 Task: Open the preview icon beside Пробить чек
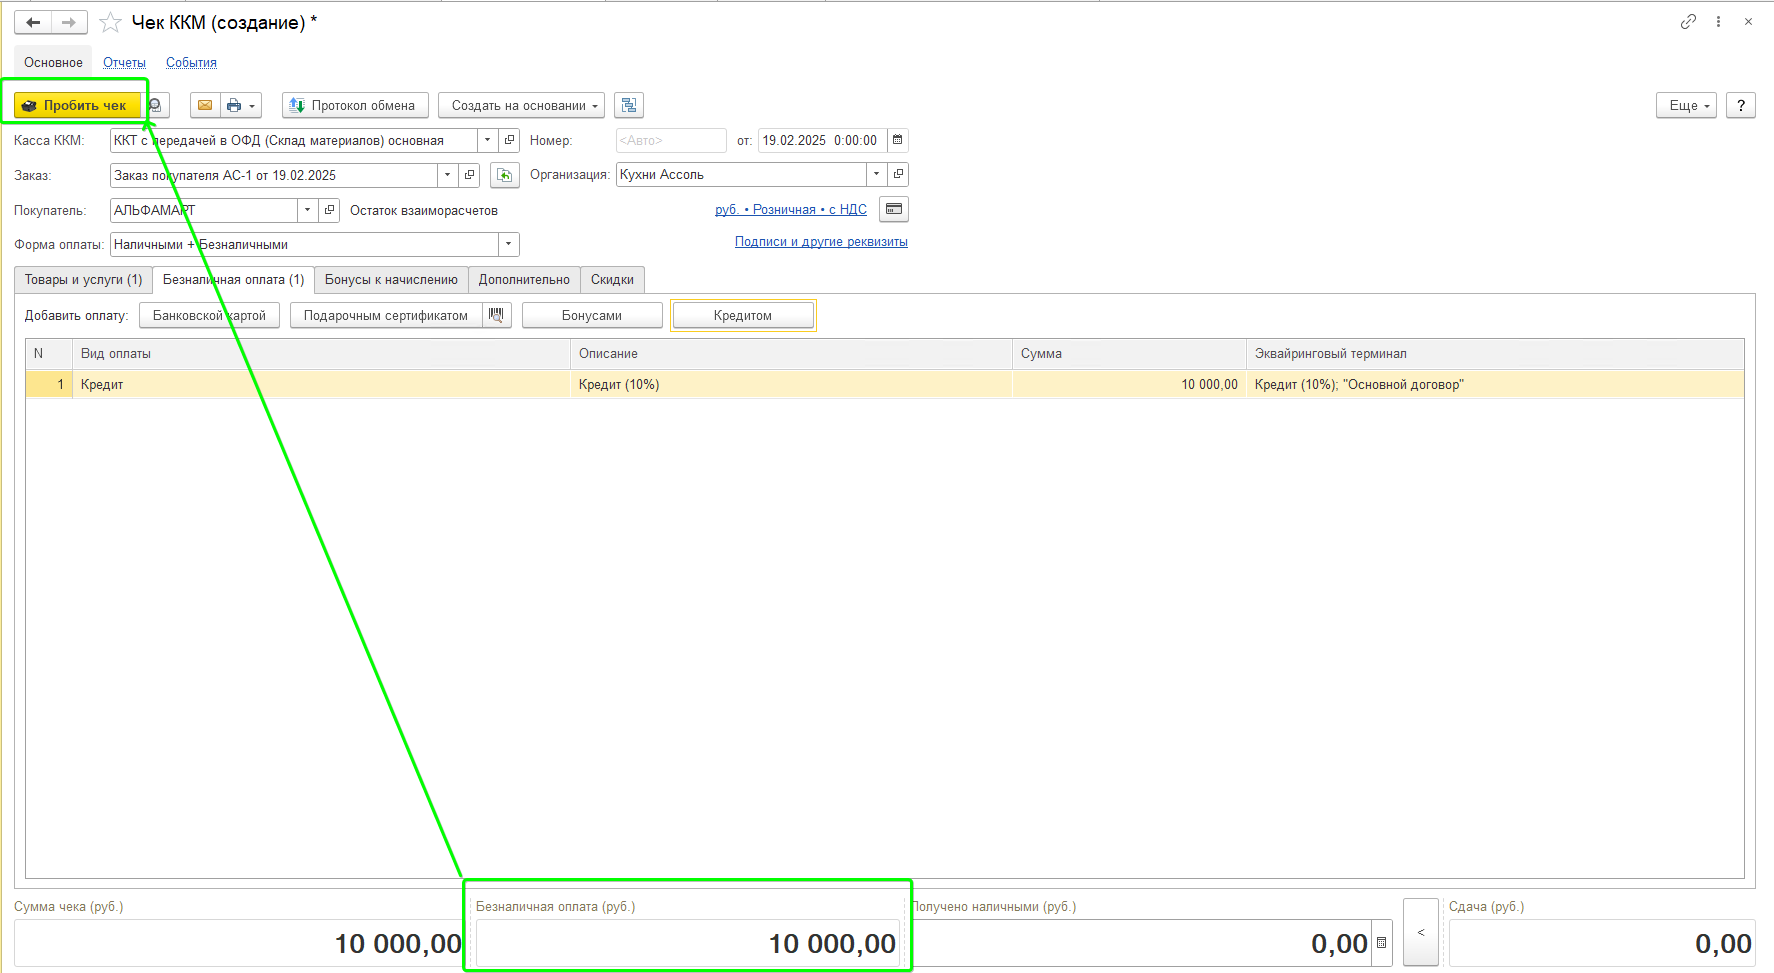pos(156,105)
